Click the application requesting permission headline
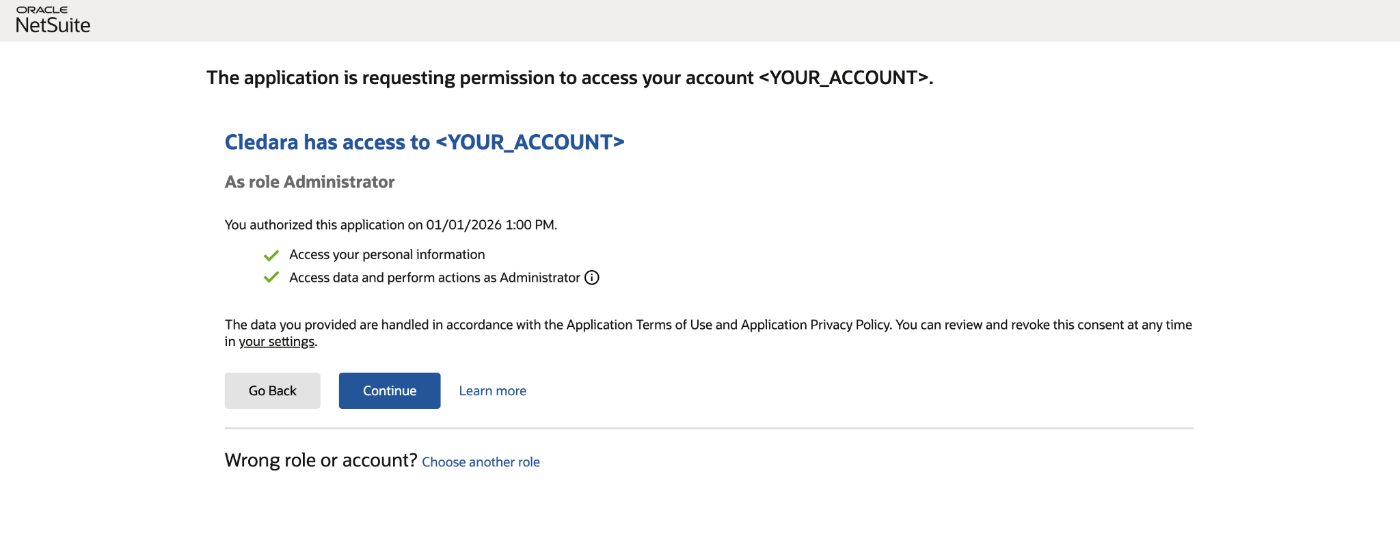Image resolution: width=1400 pixels, height=534 pixels. (570, 78)
